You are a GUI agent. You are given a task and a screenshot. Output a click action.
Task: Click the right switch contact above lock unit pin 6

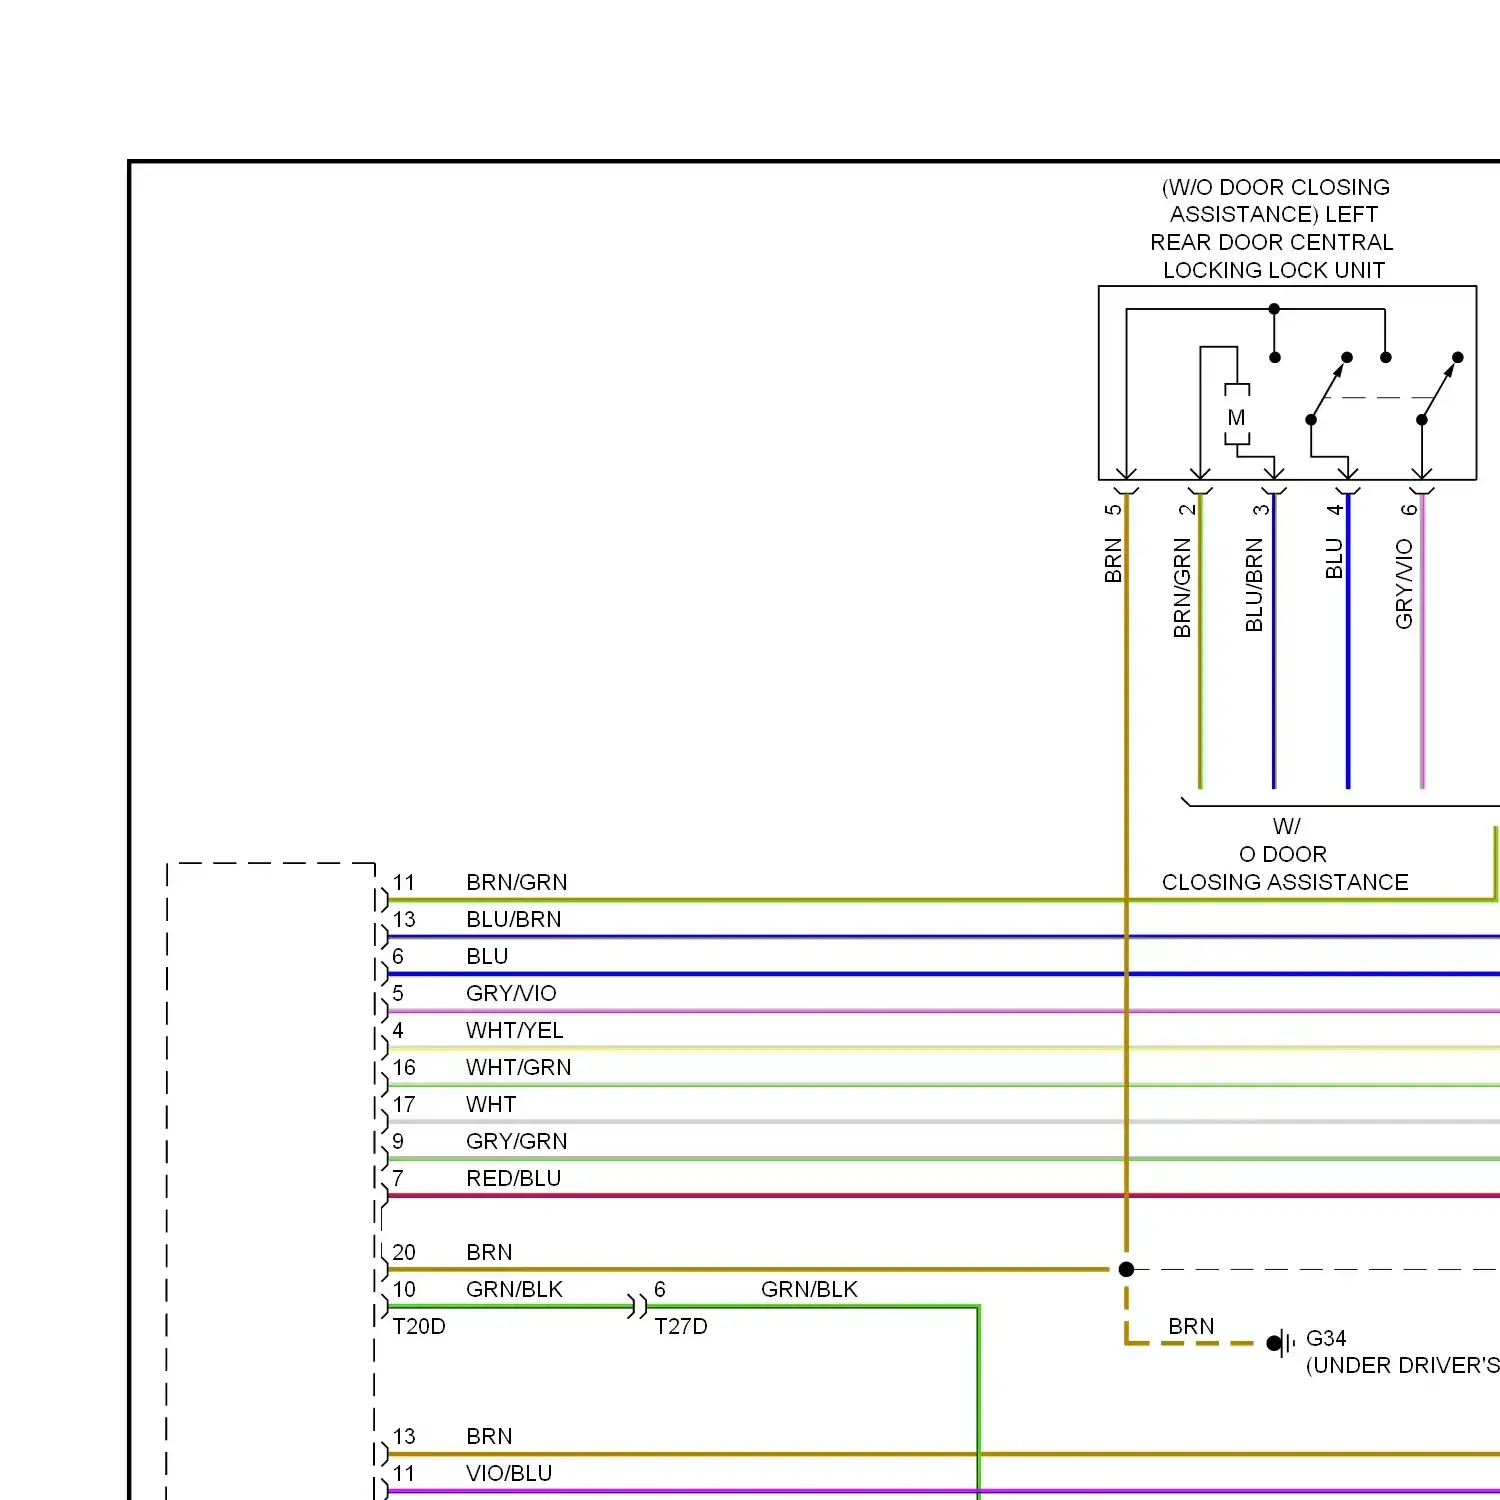pyautogui.click(x=1440, y=388)
